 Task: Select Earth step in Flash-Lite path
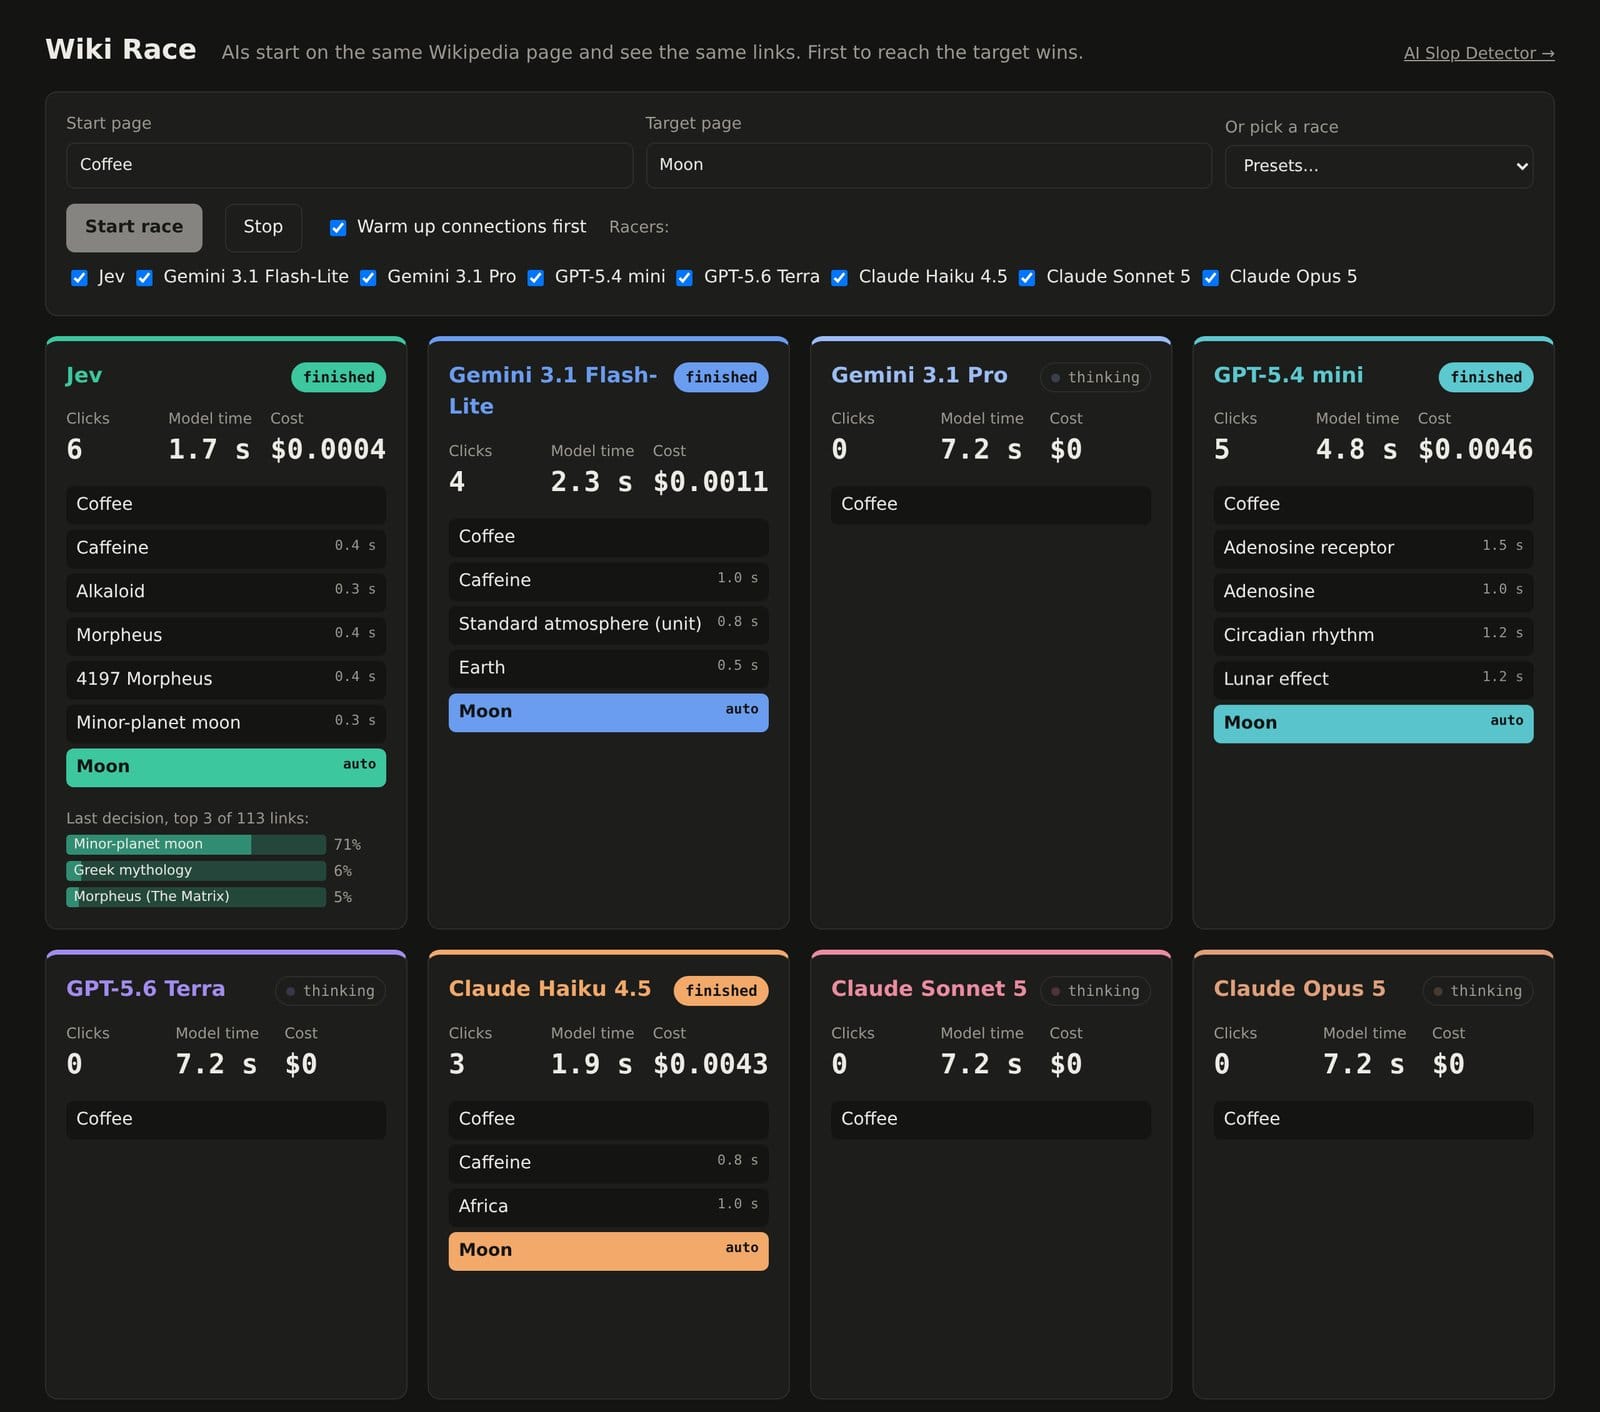(x=608, y=668)
